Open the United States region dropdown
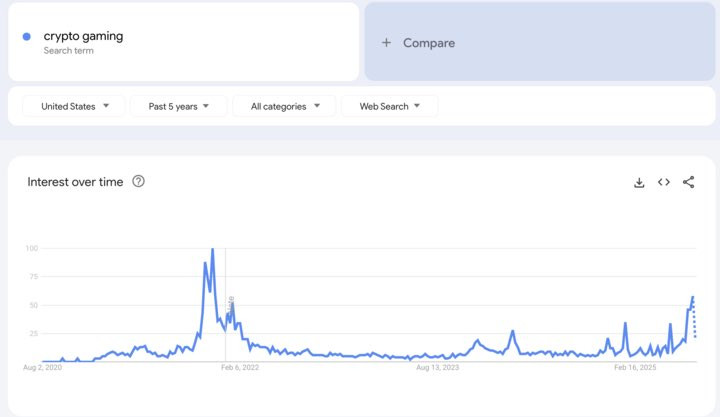The image size is (720, 417). tap(74, 106)
